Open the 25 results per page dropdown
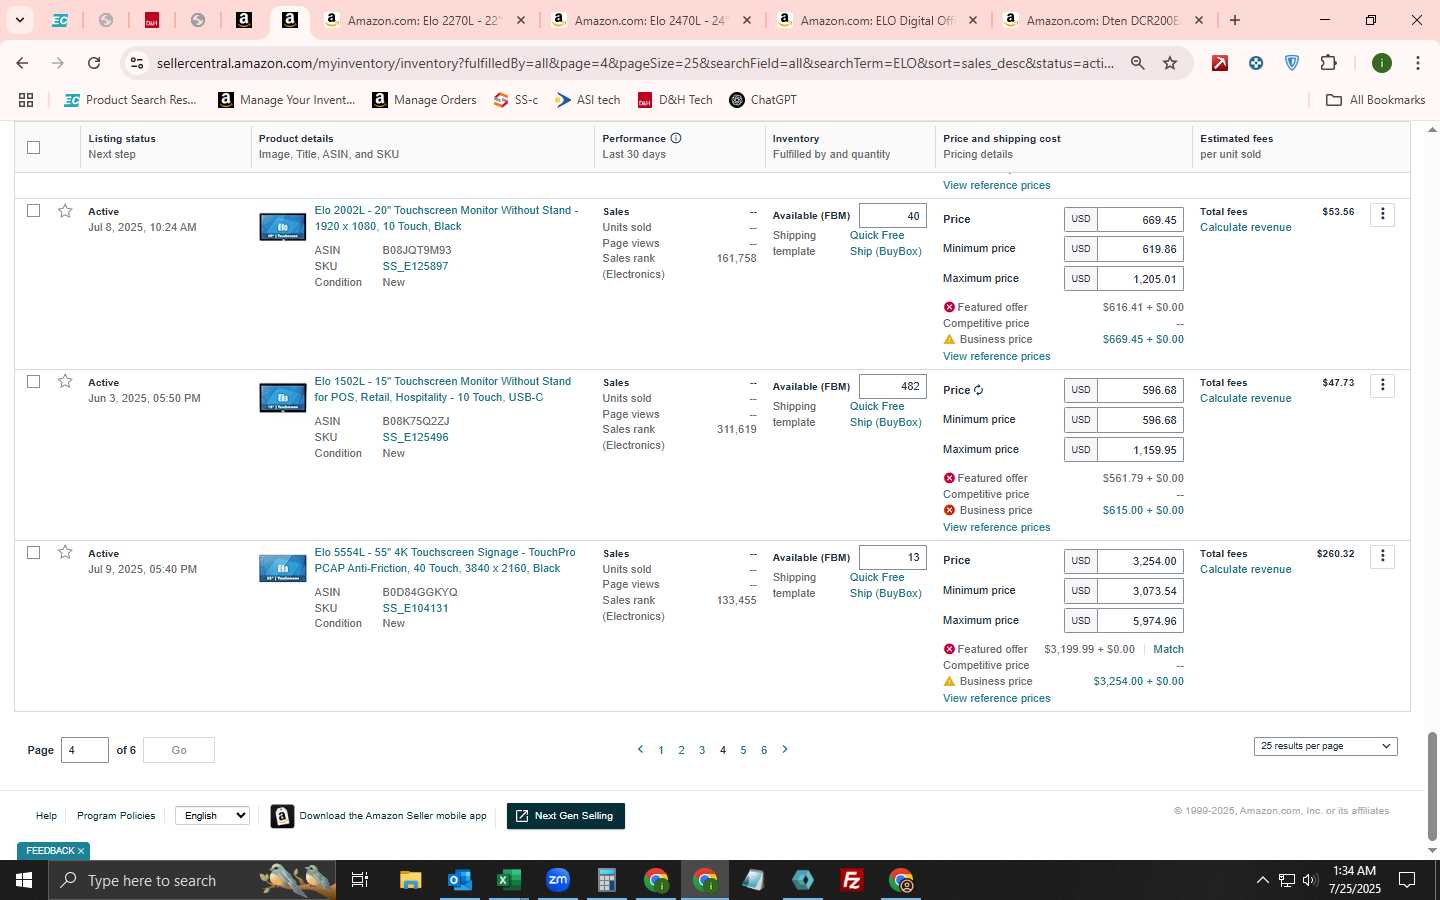The image size is (1440, 900). (x=1325, y=746)
